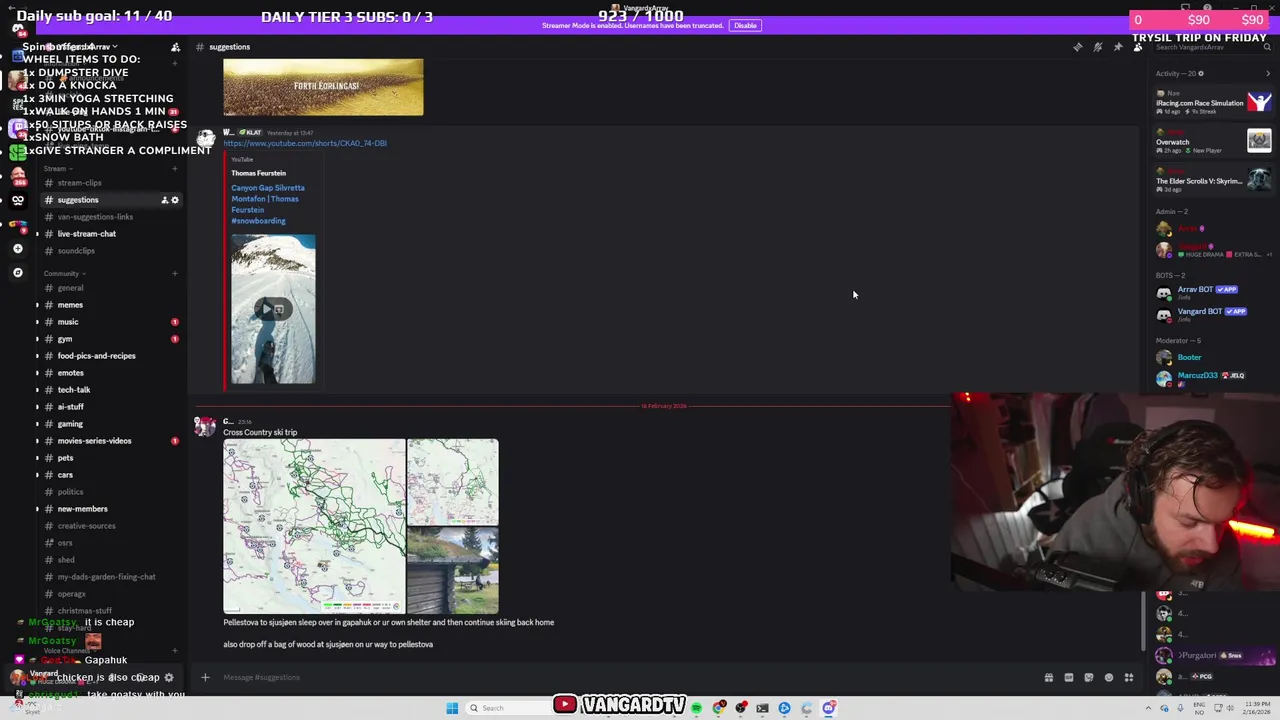Open pinned messages in channel header

1117,47
